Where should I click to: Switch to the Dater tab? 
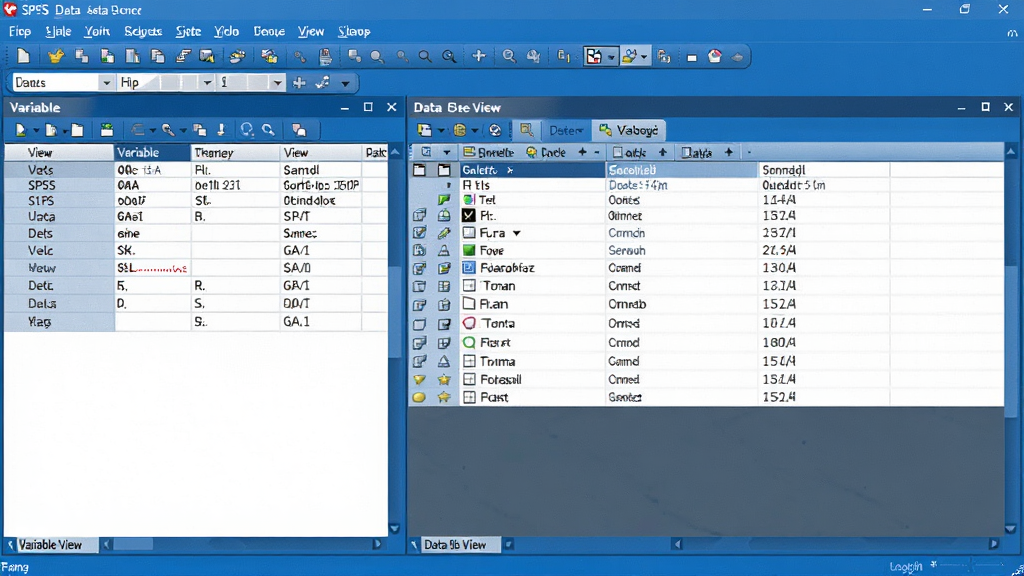click(566, 131)
